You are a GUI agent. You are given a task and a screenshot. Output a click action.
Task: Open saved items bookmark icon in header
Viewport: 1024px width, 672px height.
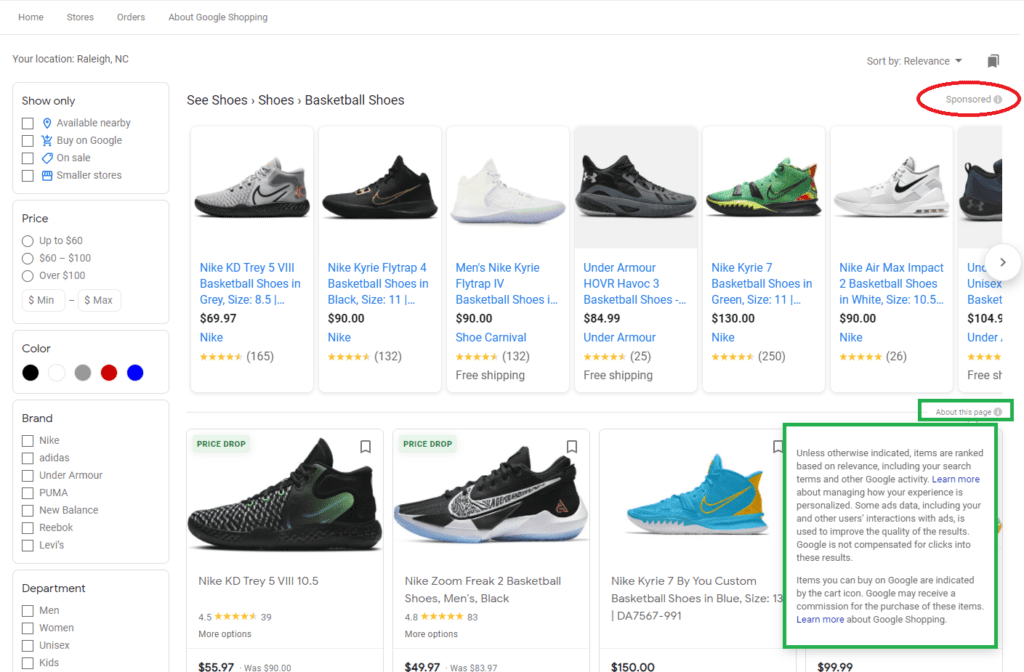(993, 61)
